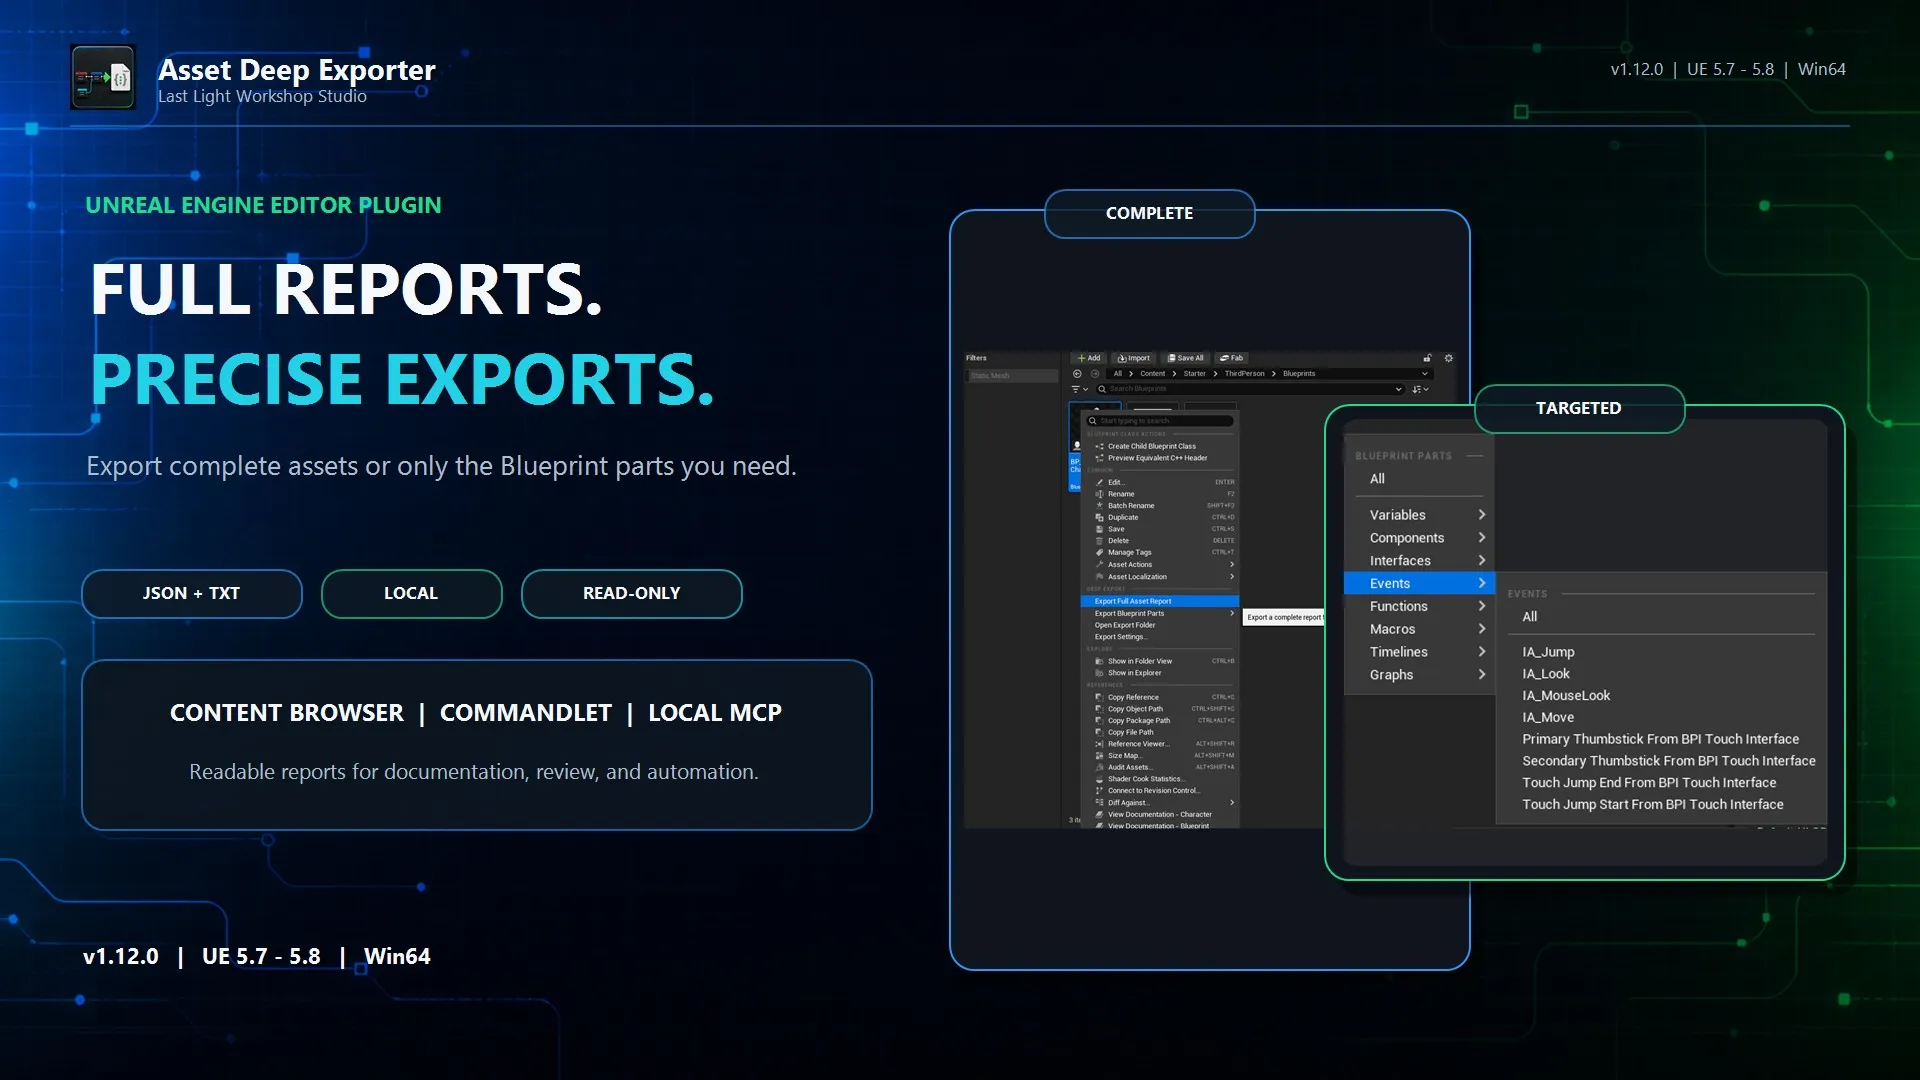Expand the Variables submenu in Blueprint Parts

(1419, 515)
